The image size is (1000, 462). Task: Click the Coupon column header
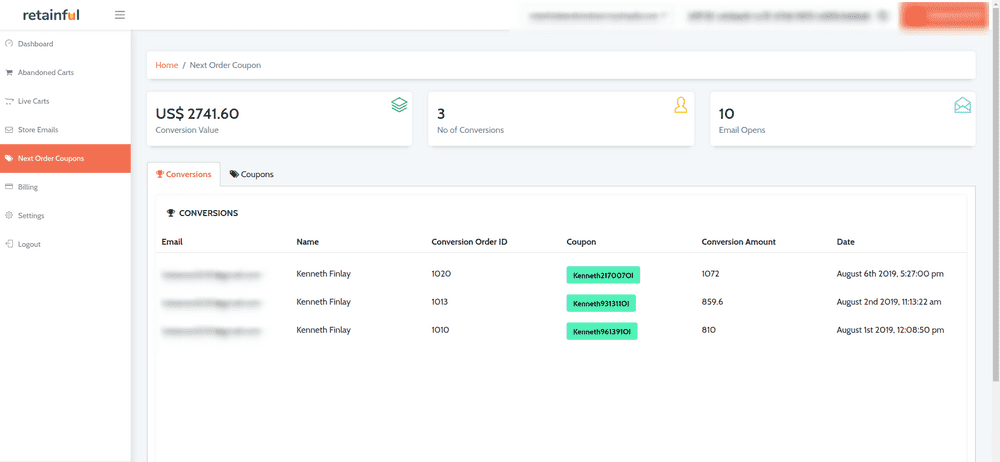[x=581, y=242]
